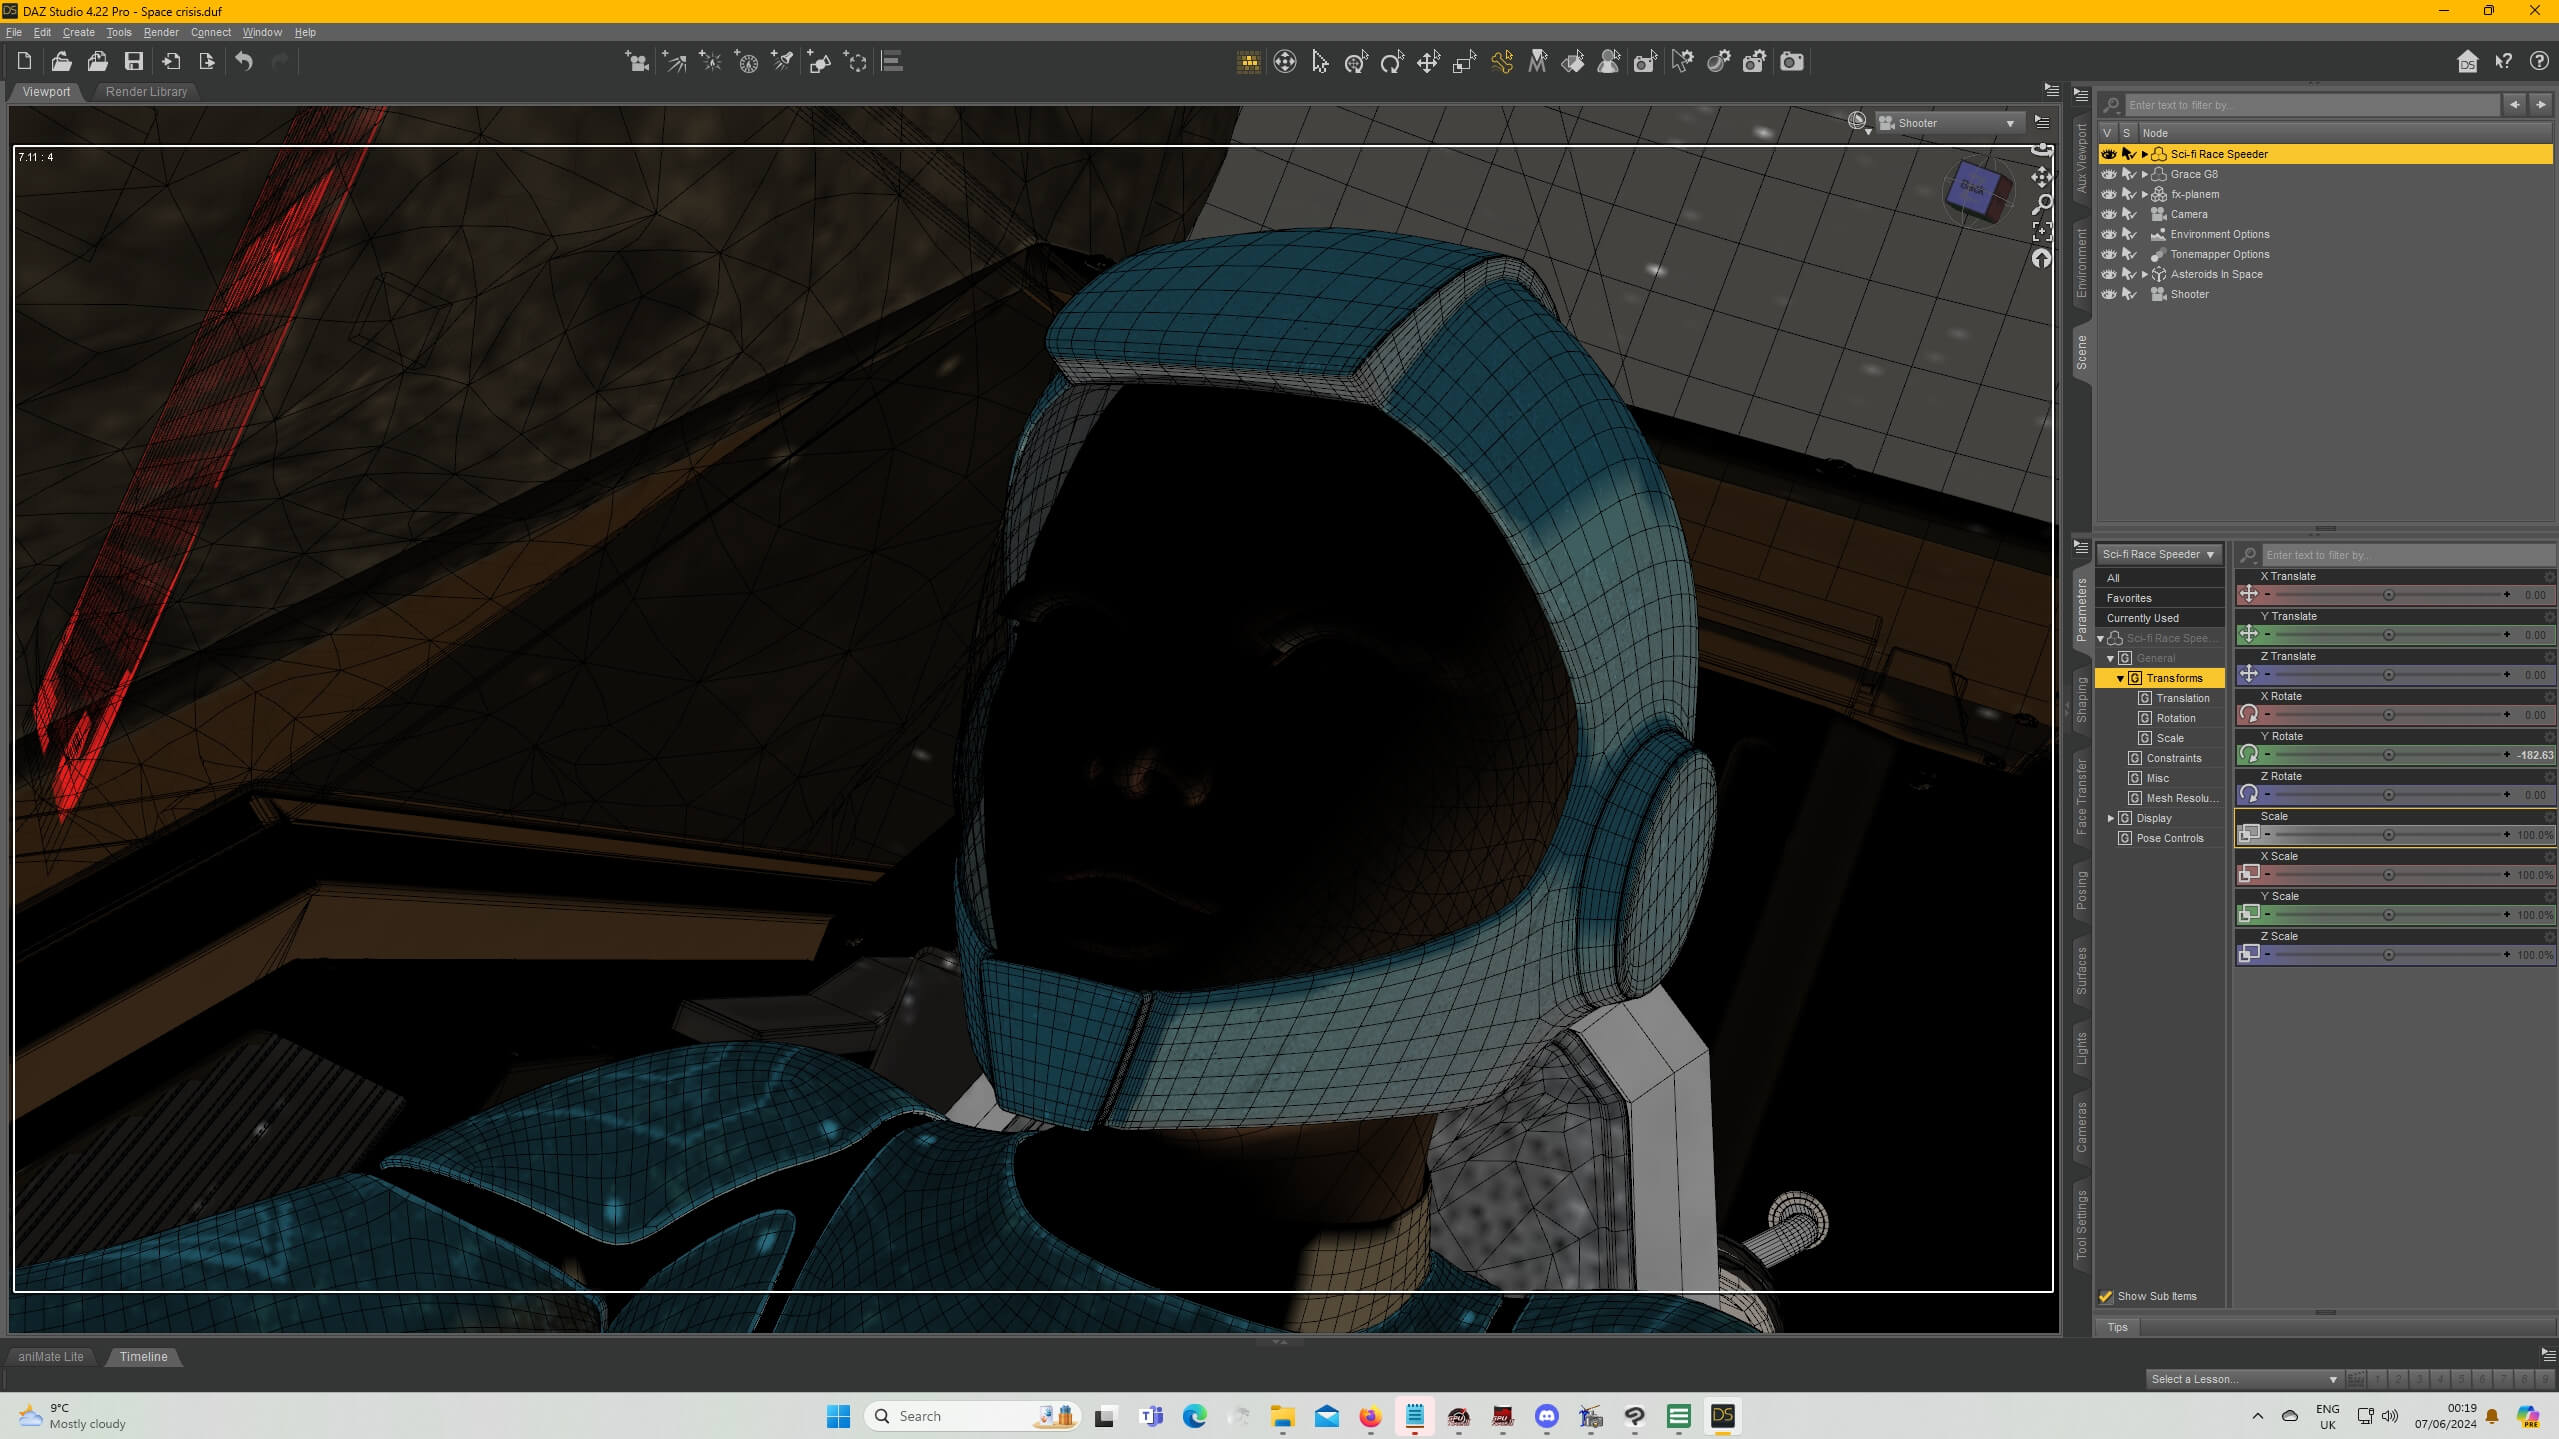This screenshot has height=1439, width=2559.
Task: Click the Create New Camera icon
Action: point(637,62)
